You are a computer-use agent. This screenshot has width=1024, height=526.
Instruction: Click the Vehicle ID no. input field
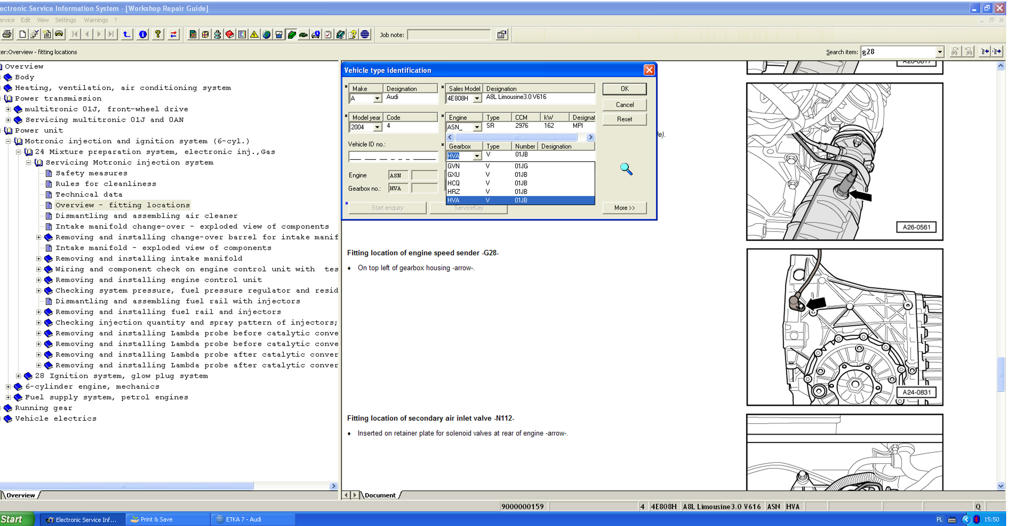[392, 157]
